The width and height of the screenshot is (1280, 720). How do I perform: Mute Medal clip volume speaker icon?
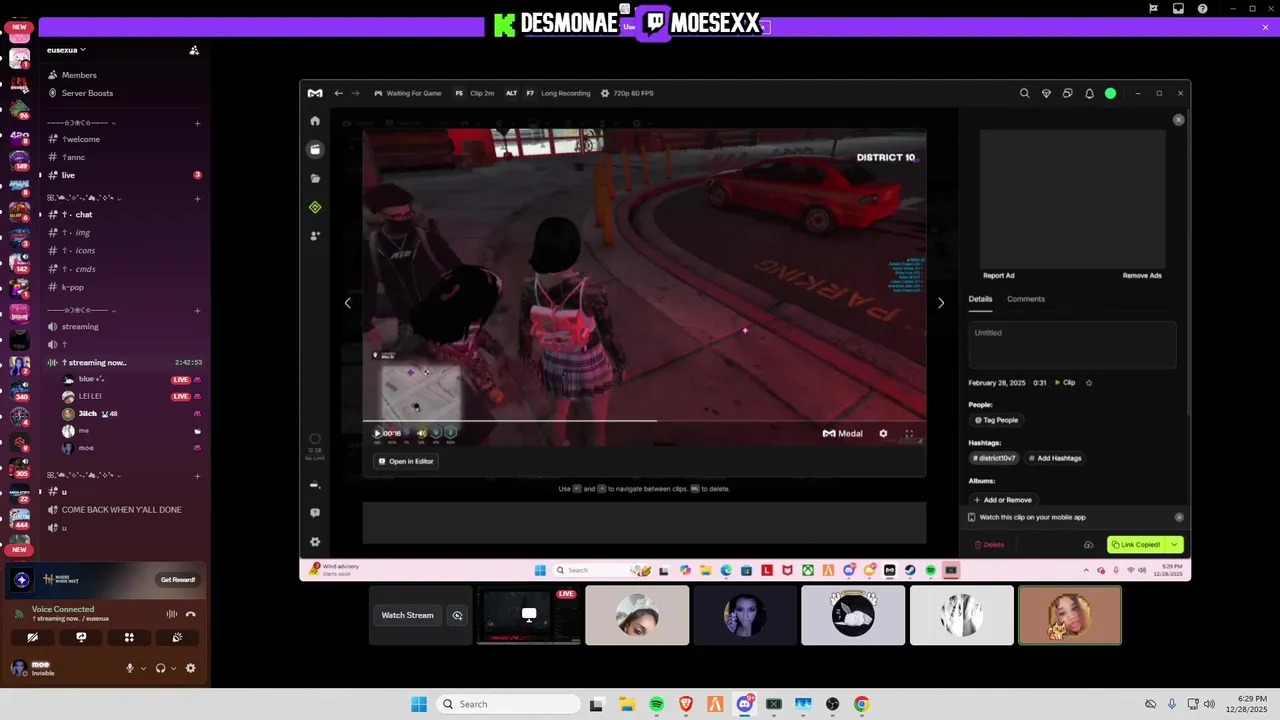click(x=421, y=433)
